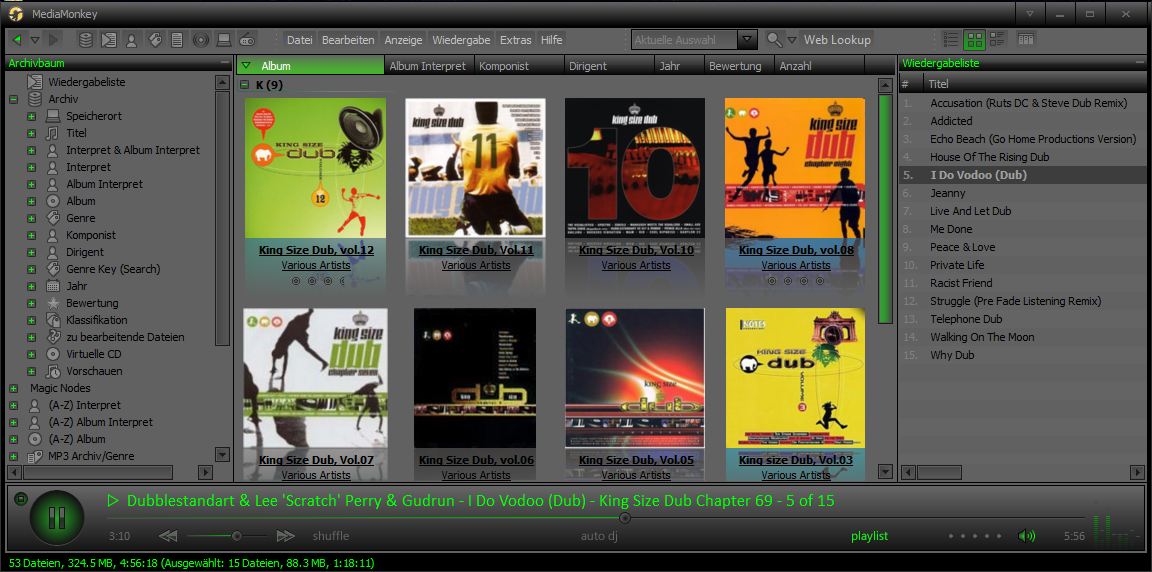Skip to next track in player
The height and width of the screenshot is (572, 1152).
click(x=286, y=536)
